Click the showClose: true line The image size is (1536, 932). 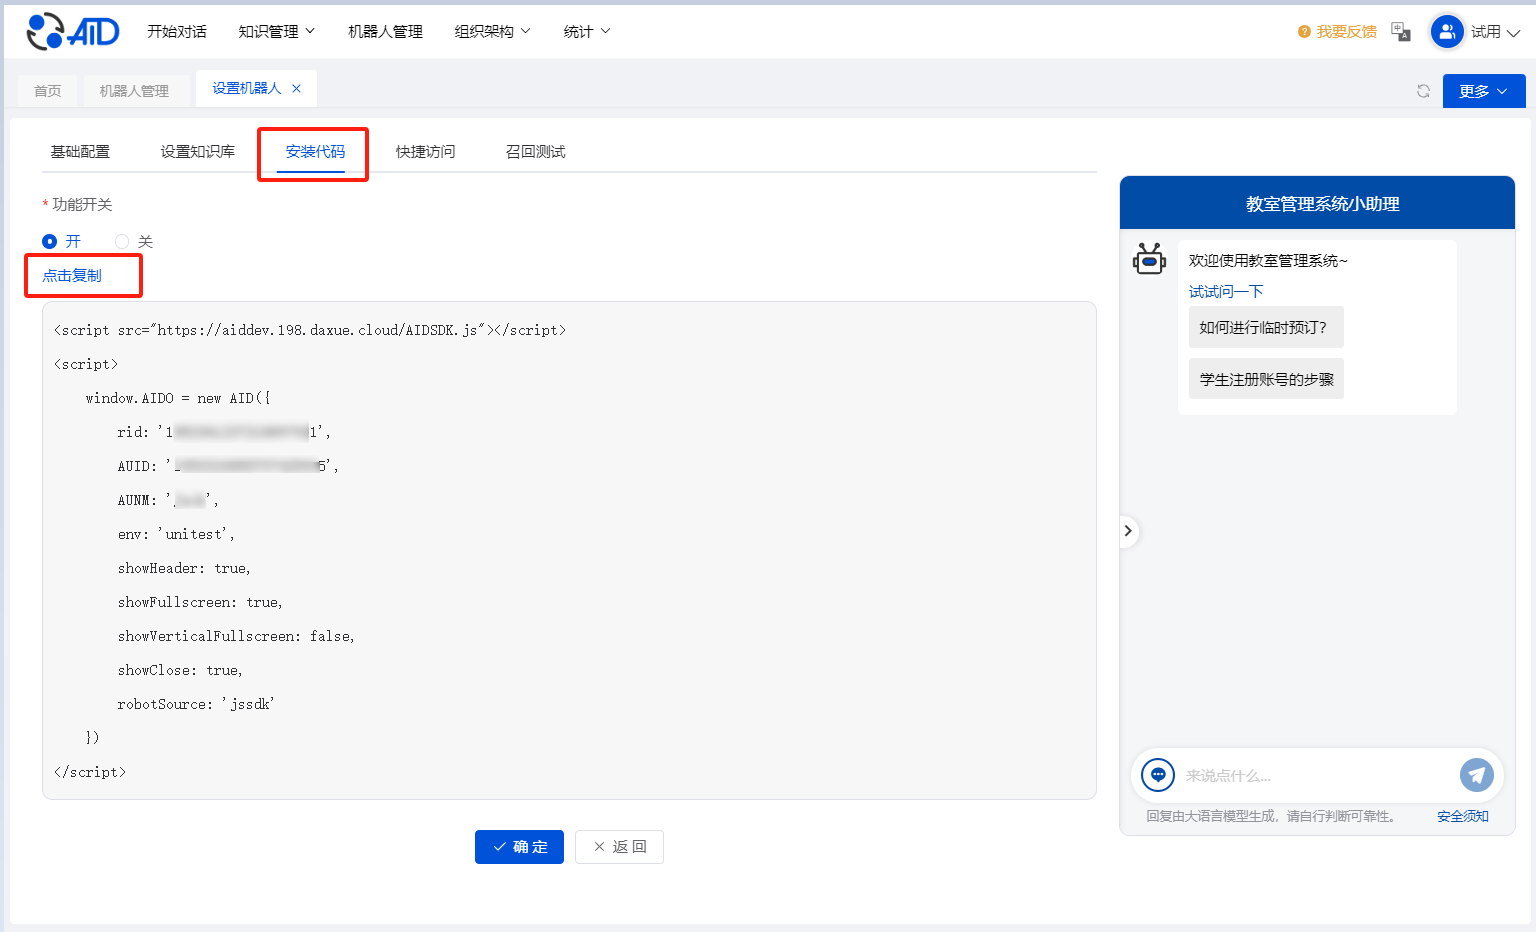click(180, 670)
